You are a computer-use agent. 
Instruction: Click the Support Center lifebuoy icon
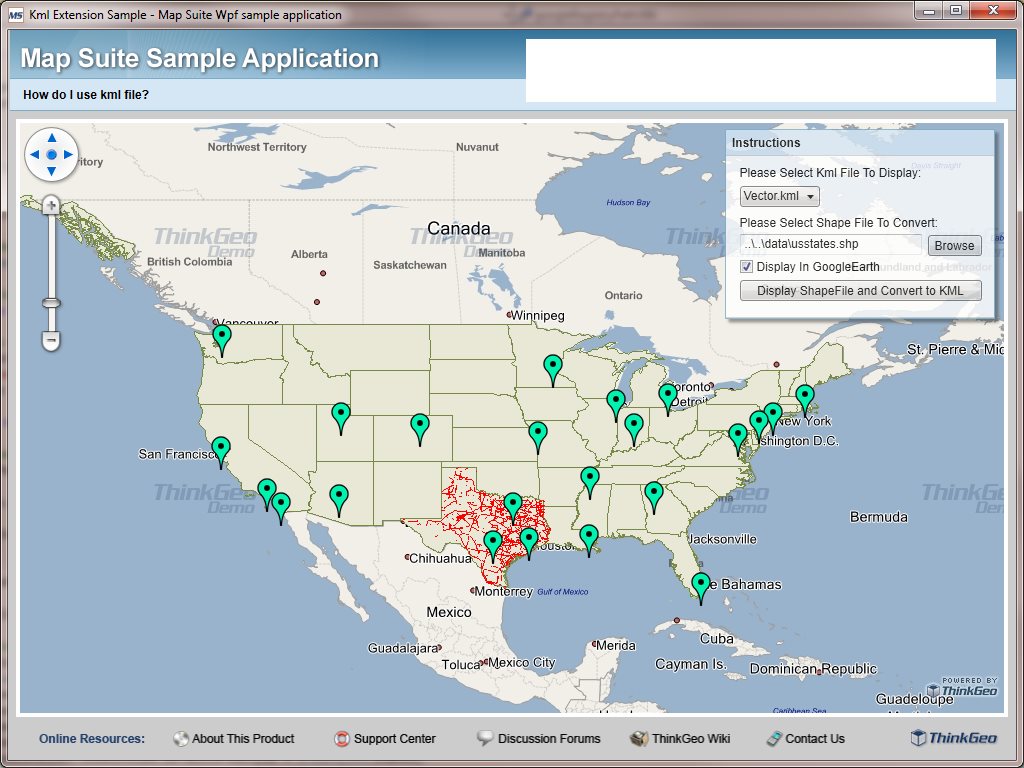(340, 738)
